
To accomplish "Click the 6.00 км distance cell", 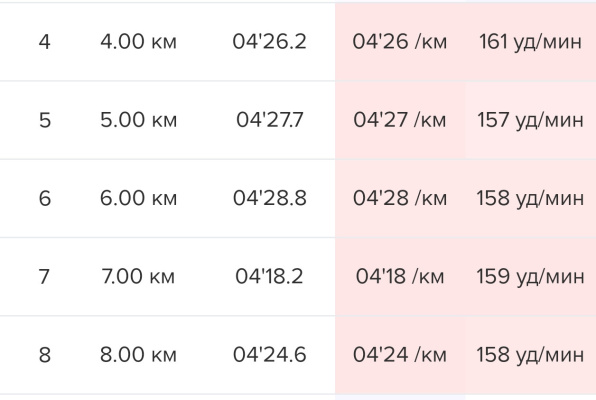I will tap(138, 198).
